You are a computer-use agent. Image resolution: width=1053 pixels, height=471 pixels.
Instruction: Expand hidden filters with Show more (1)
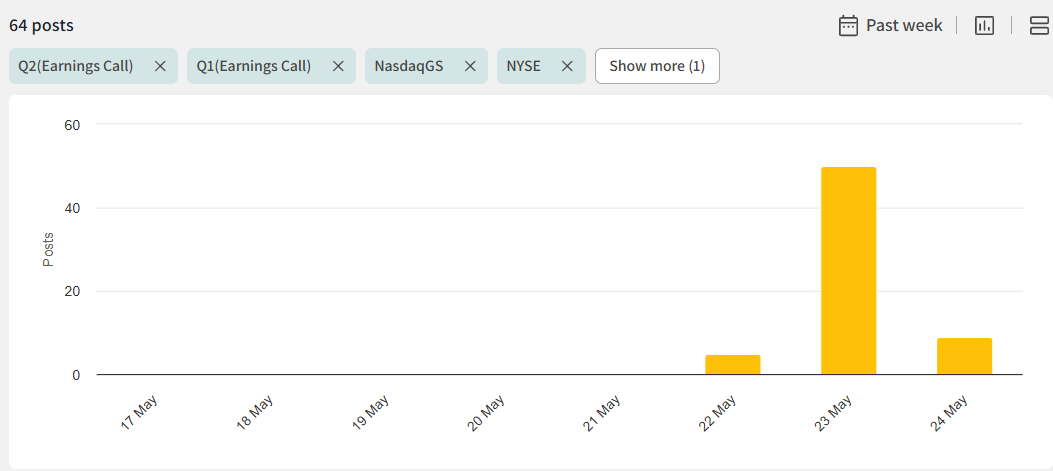tap(657, 66)
